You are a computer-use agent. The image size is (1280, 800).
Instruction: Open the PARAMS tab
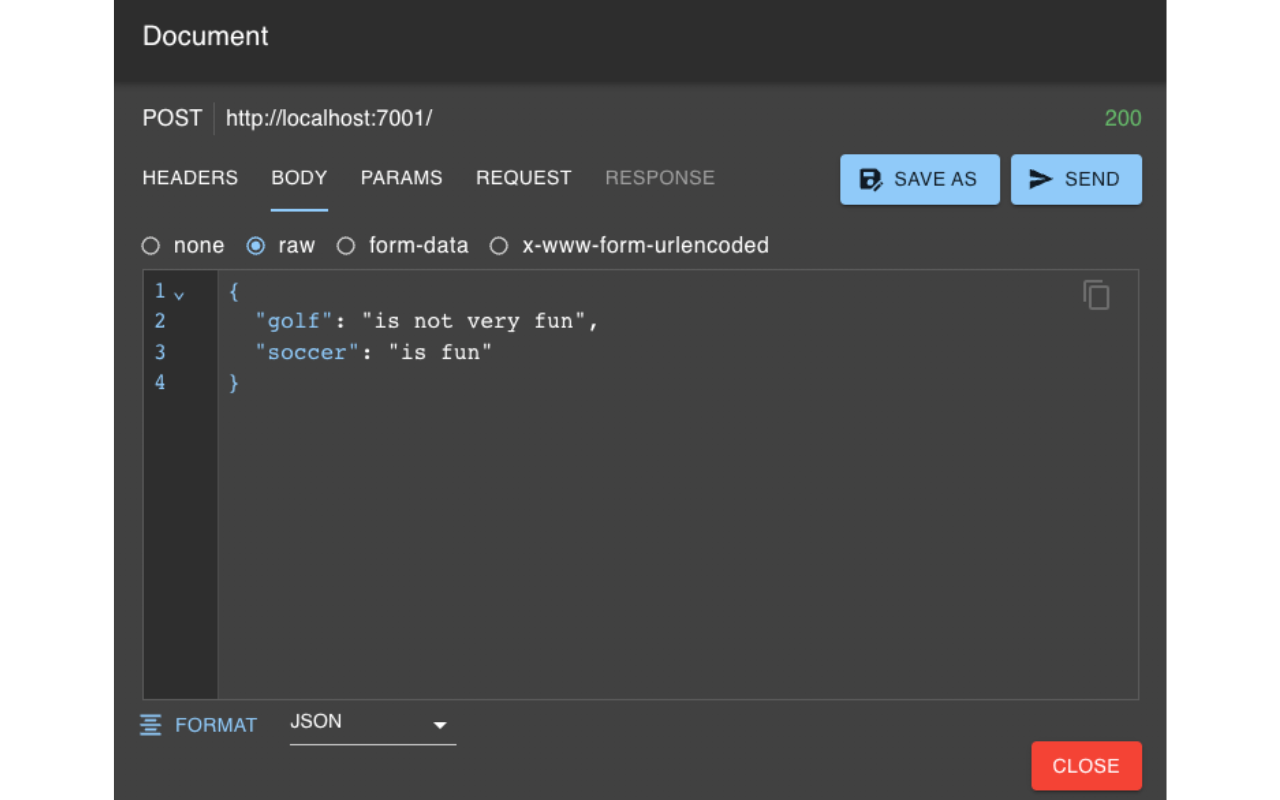tap(401, 178)
